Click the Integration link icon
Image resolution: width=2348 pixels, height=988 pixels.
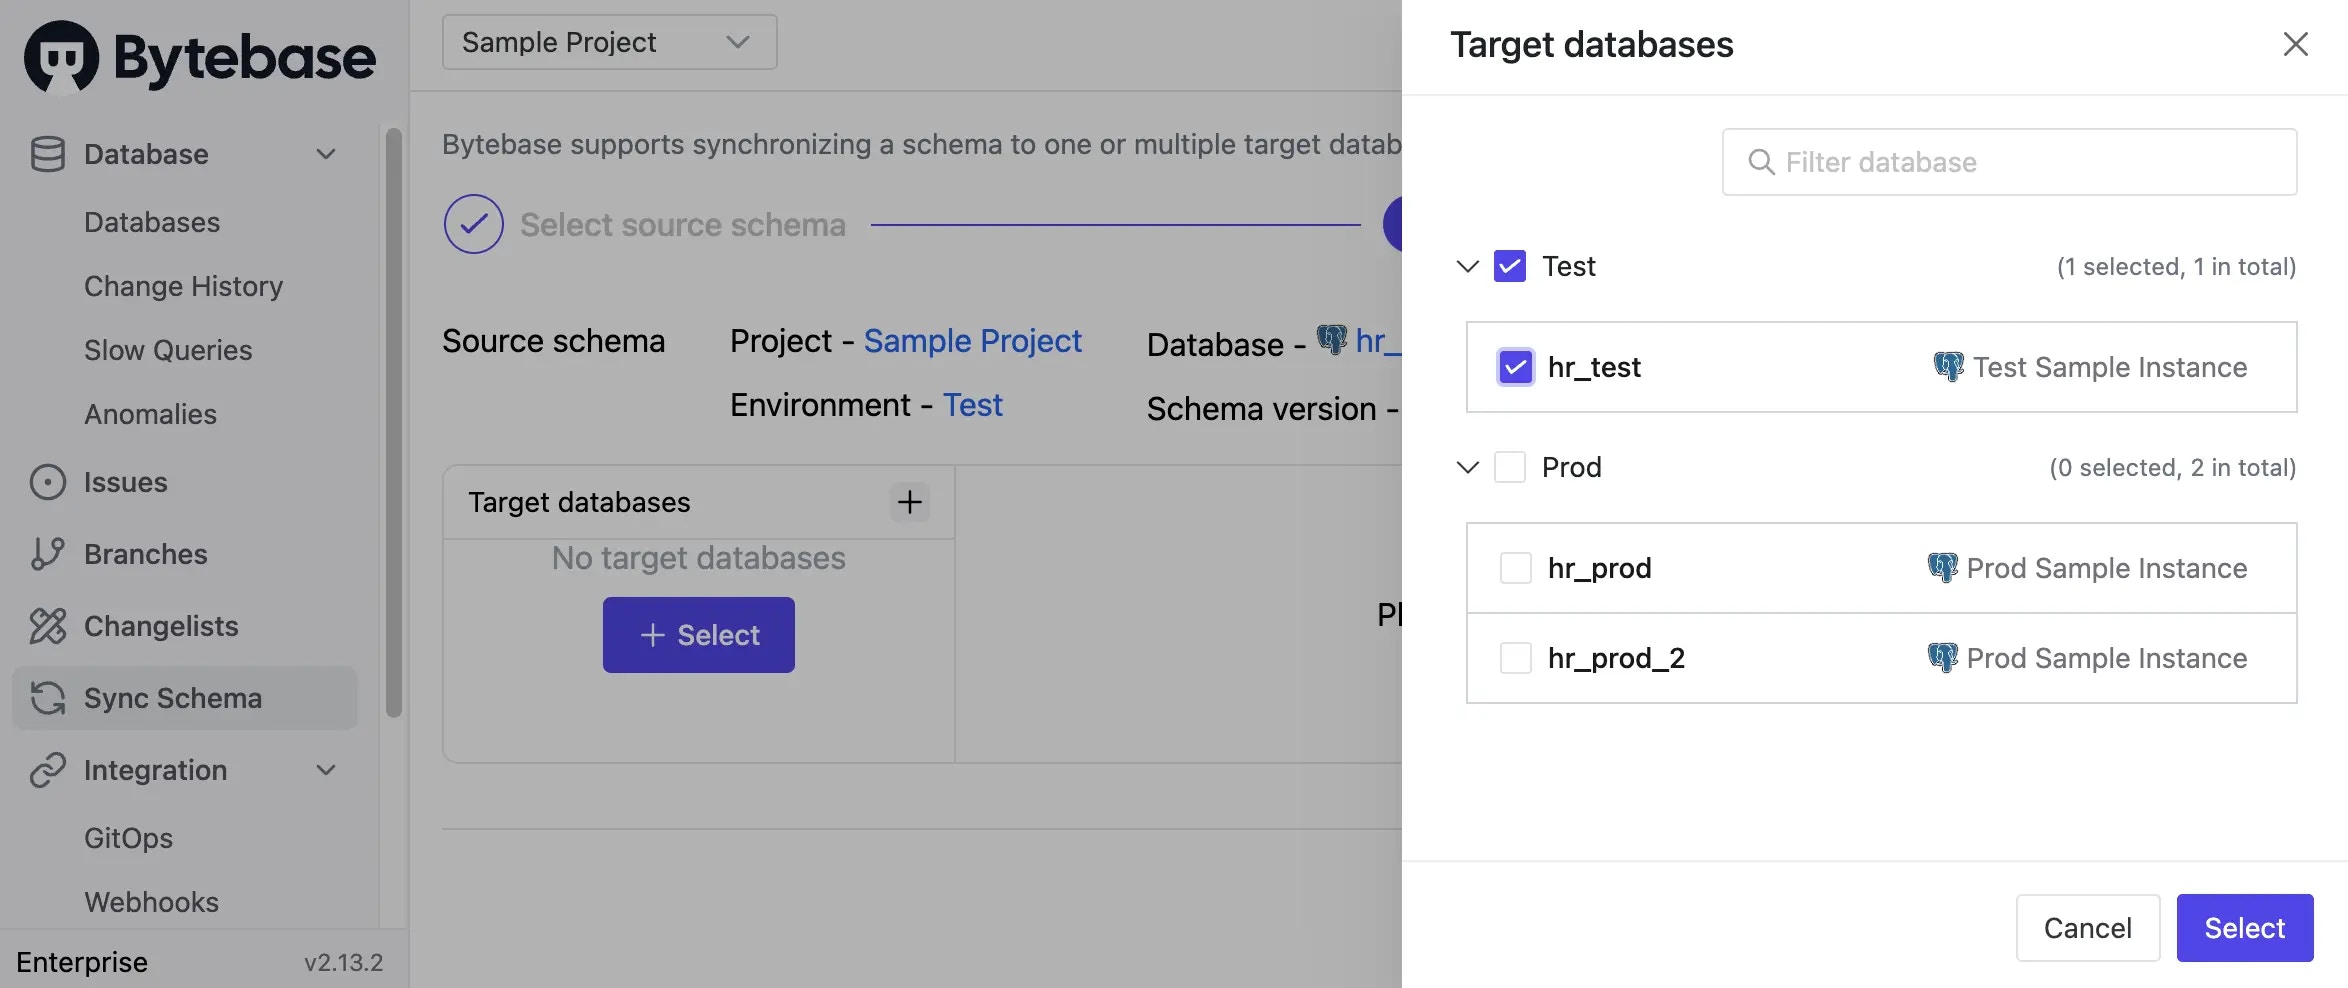point(47,770)
